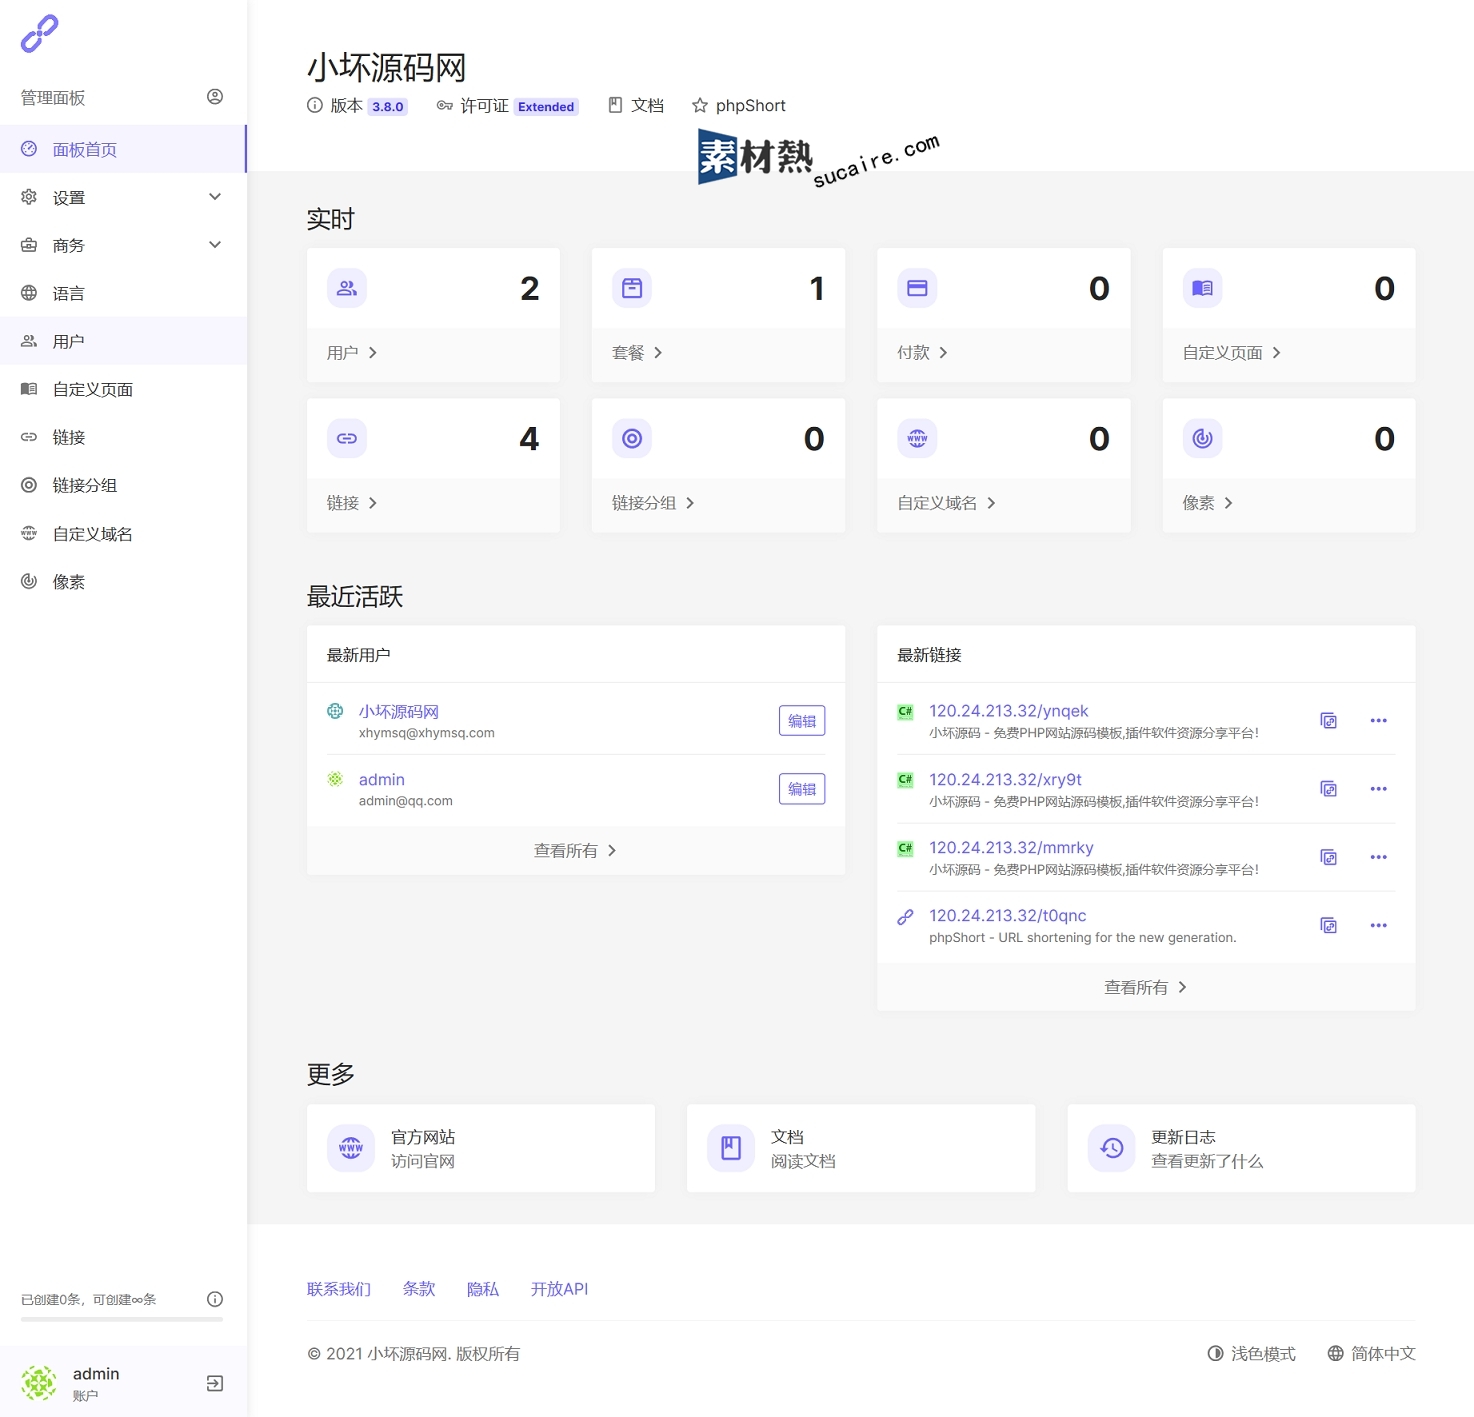The width and height of the screenshot is (1474, 1417).
Task: Open options menu for 120.24.213.32/ynqek
Action: point(1379,721)
